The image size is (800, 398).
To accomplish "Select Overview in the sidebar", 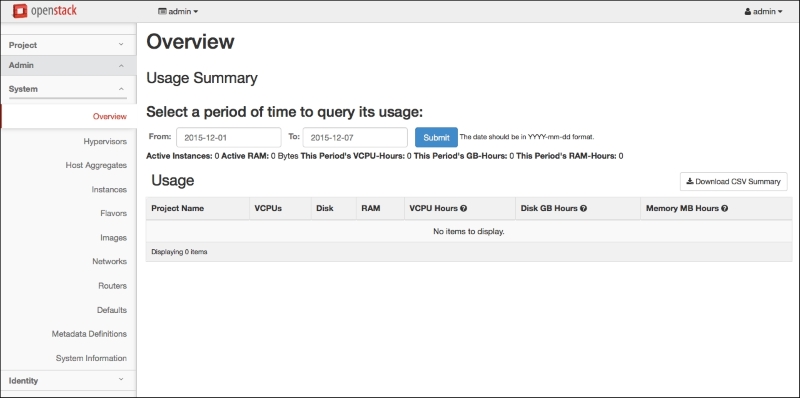I will [109, 116].
